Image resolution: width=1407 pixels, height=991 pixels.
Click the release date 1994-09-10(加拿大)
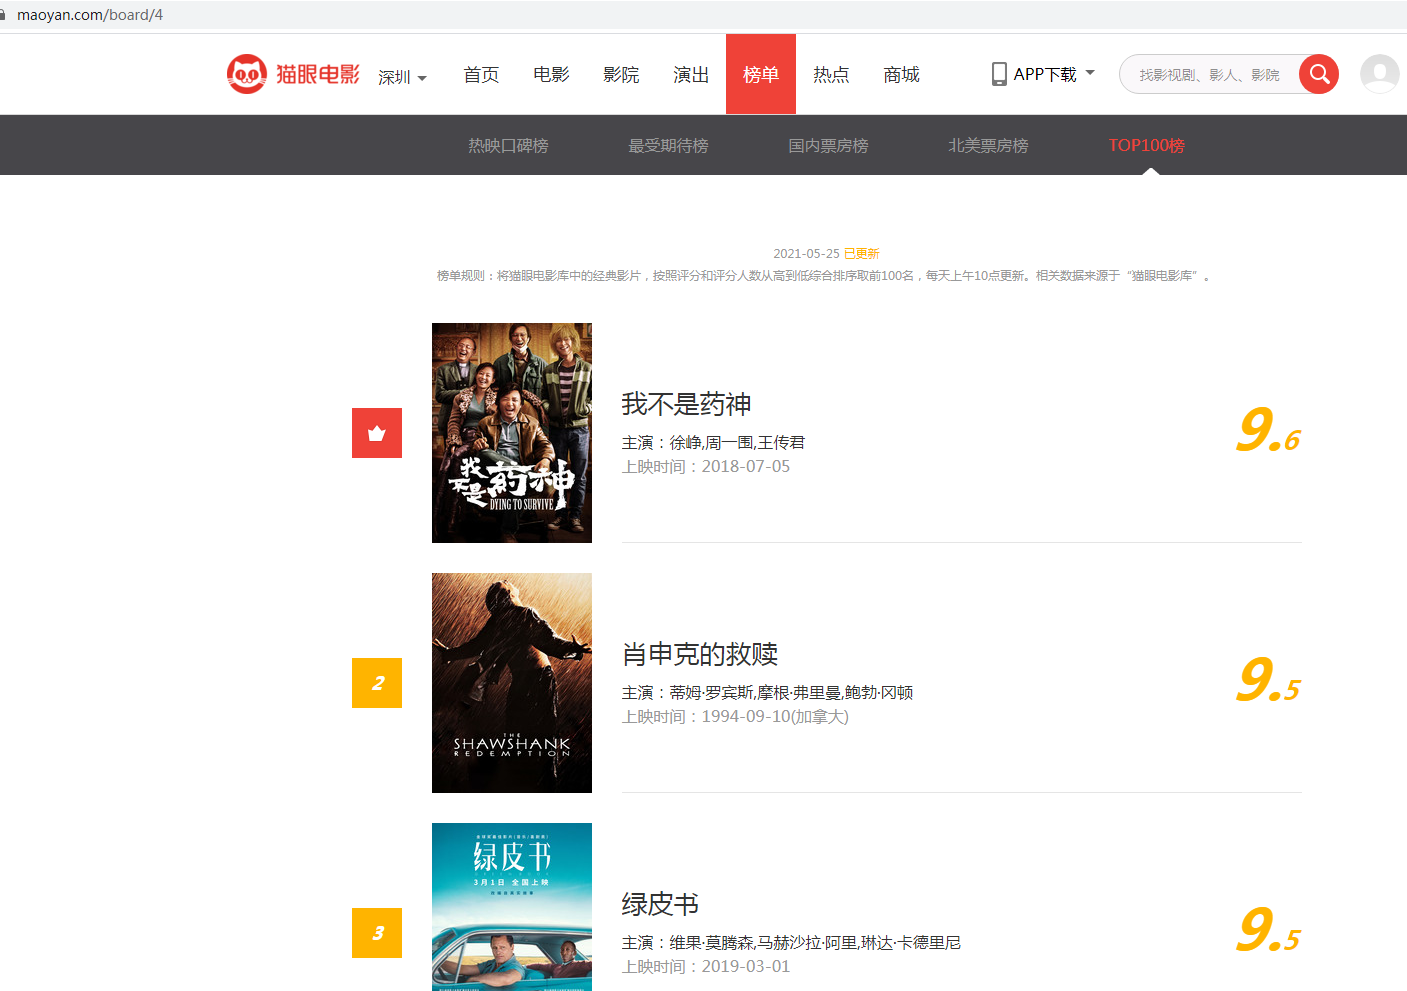click(775, 716)
